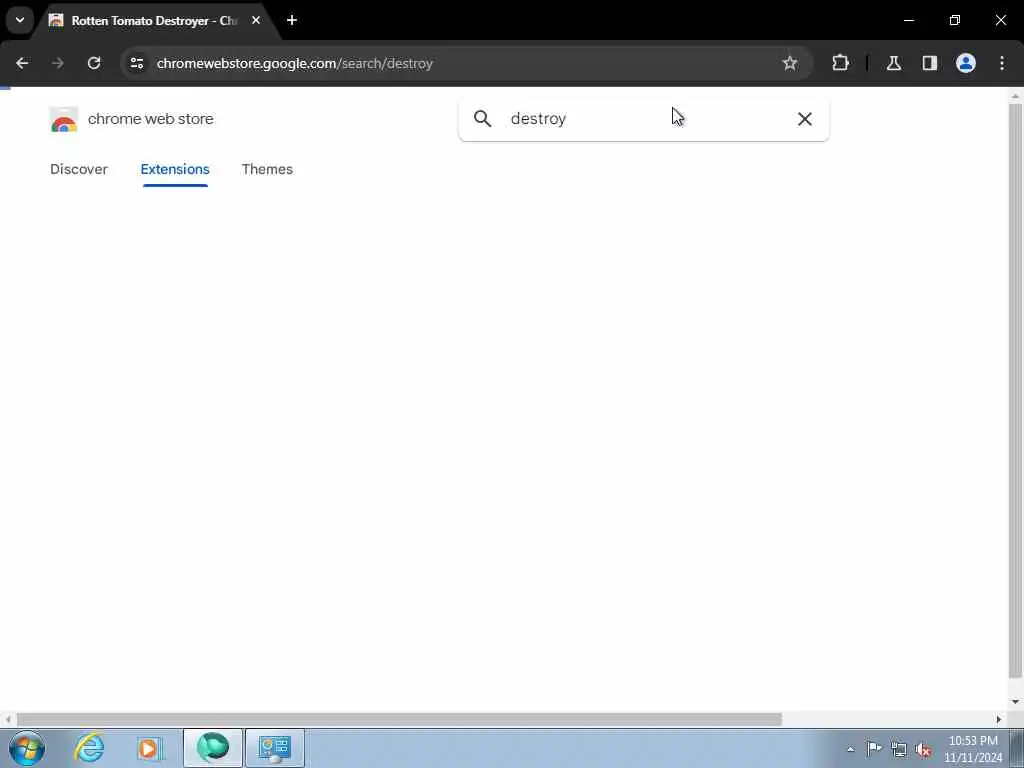The width and height of the screenshot is (1024, 768).
Task: Go back to the previous page
Action: pyautogui.click(x=22, y=63)
